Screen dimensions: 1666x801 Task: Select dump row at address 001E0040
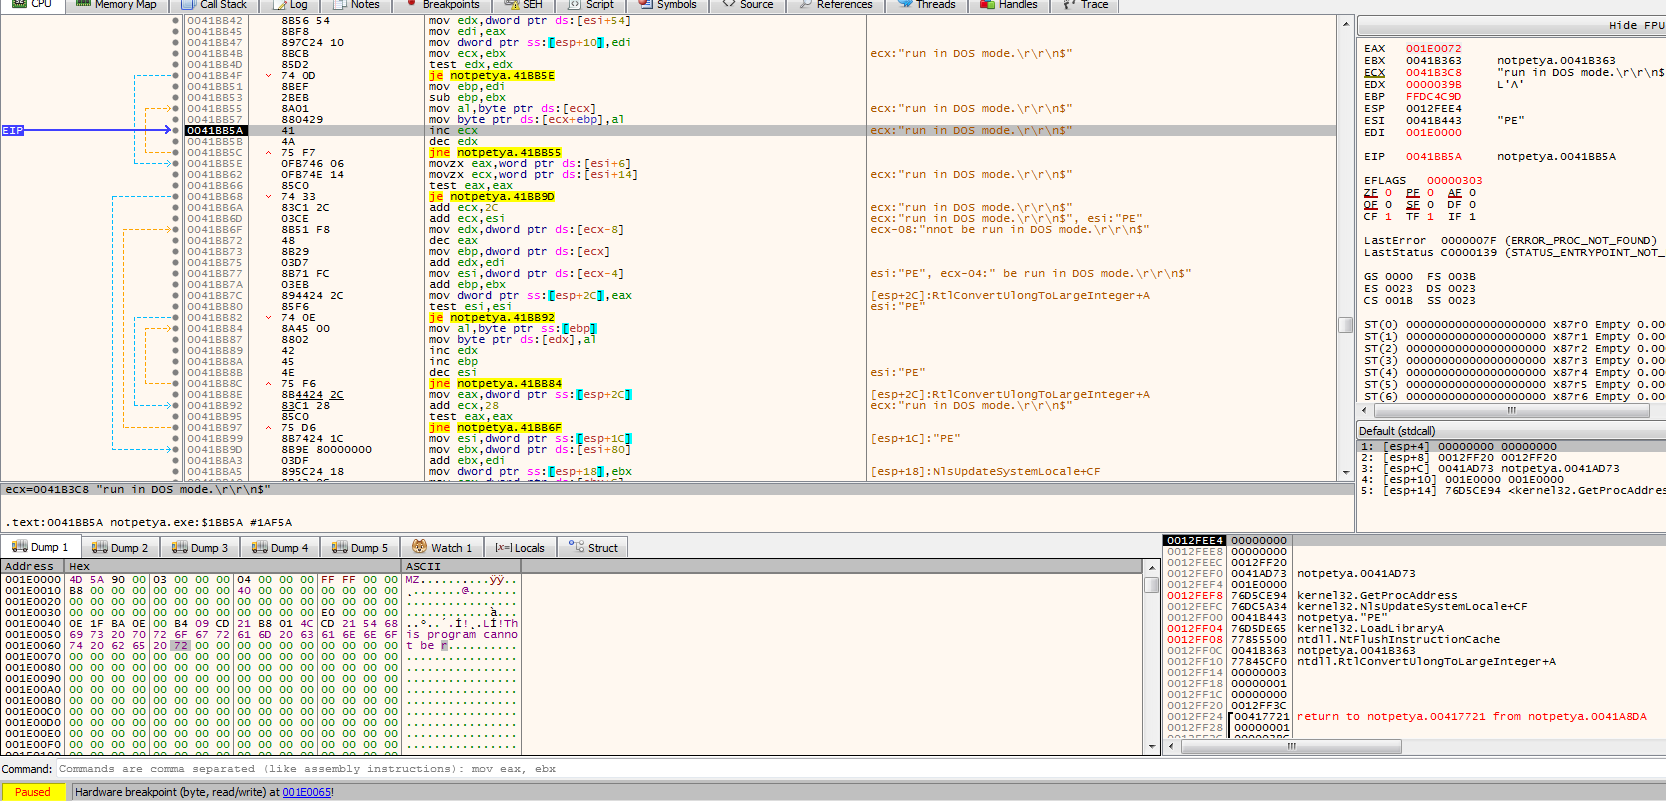(x=260, y=623)
